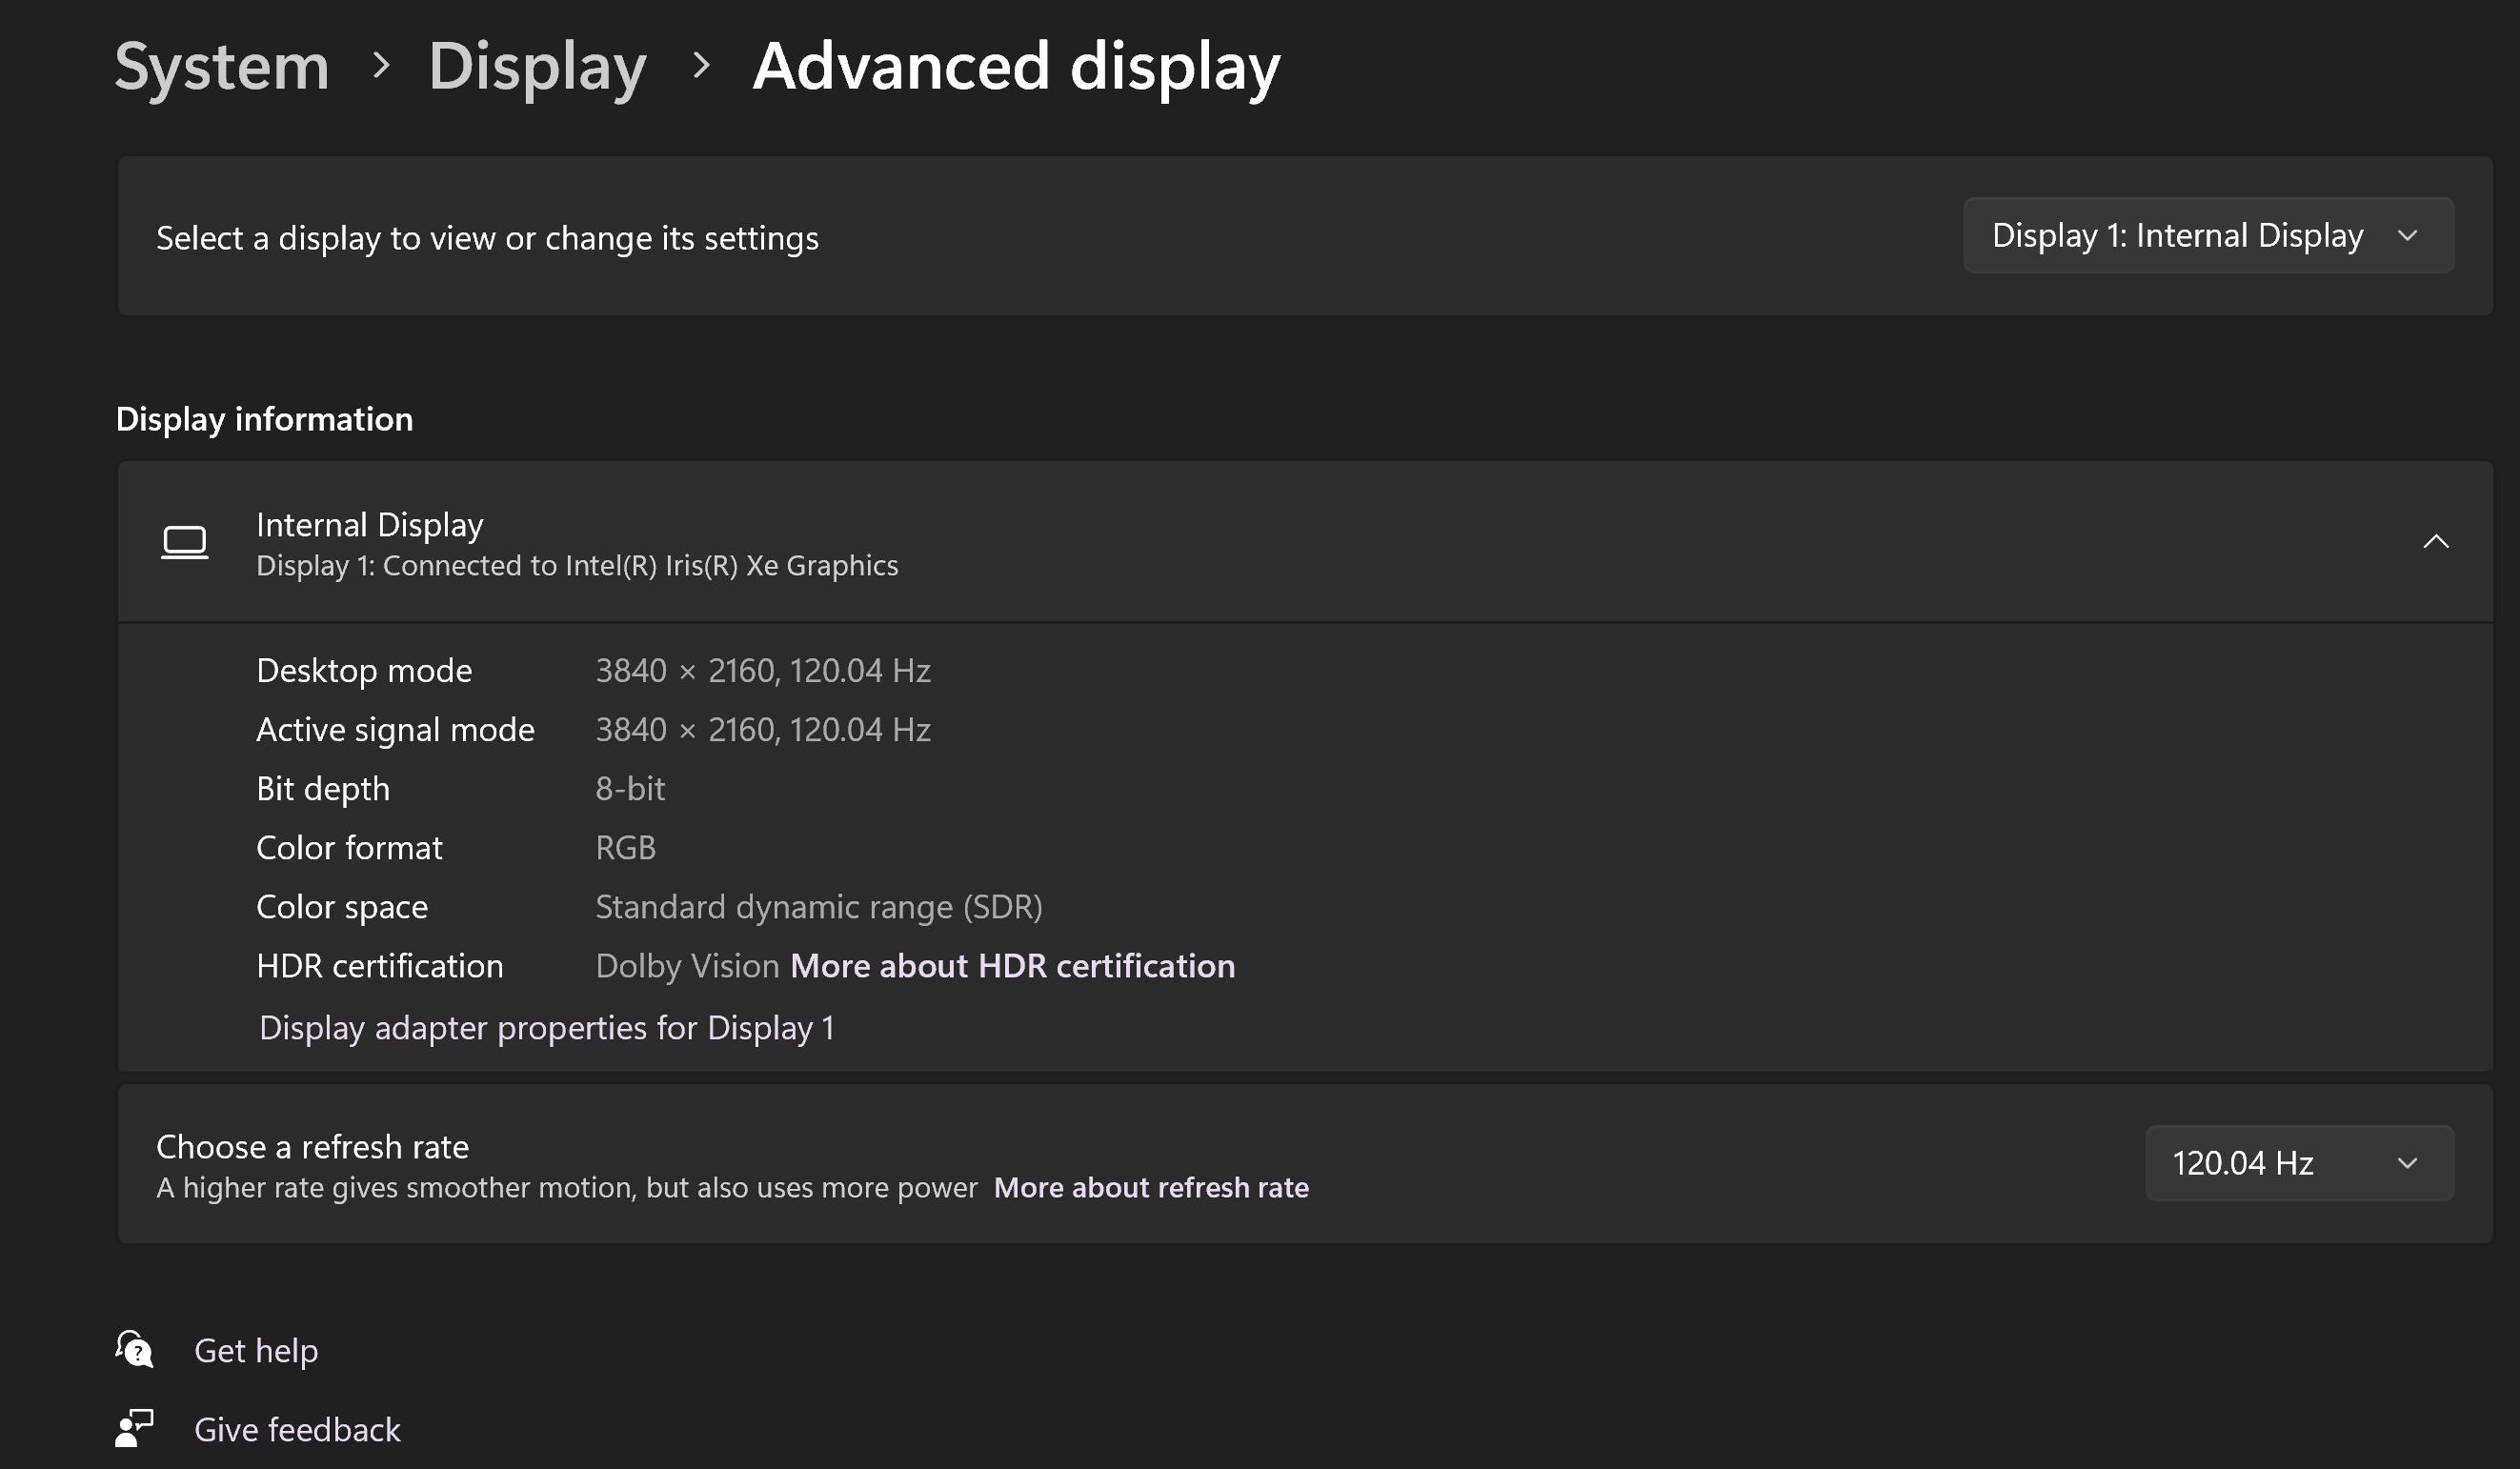
Task: Go back to System breadcrumb
Action: (x=222, y=66)
